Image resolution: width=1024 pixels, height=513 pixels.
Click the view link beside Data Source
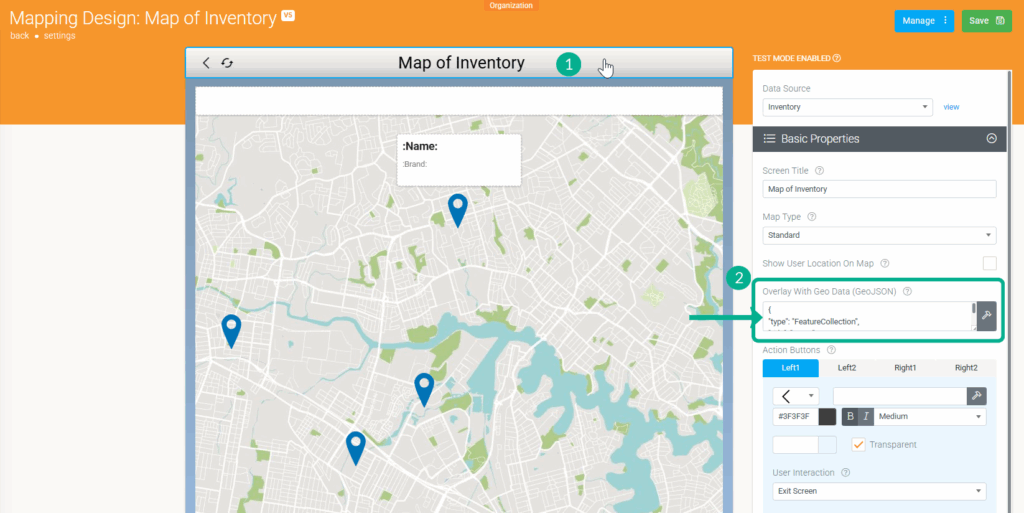click(x=951, y=107)
